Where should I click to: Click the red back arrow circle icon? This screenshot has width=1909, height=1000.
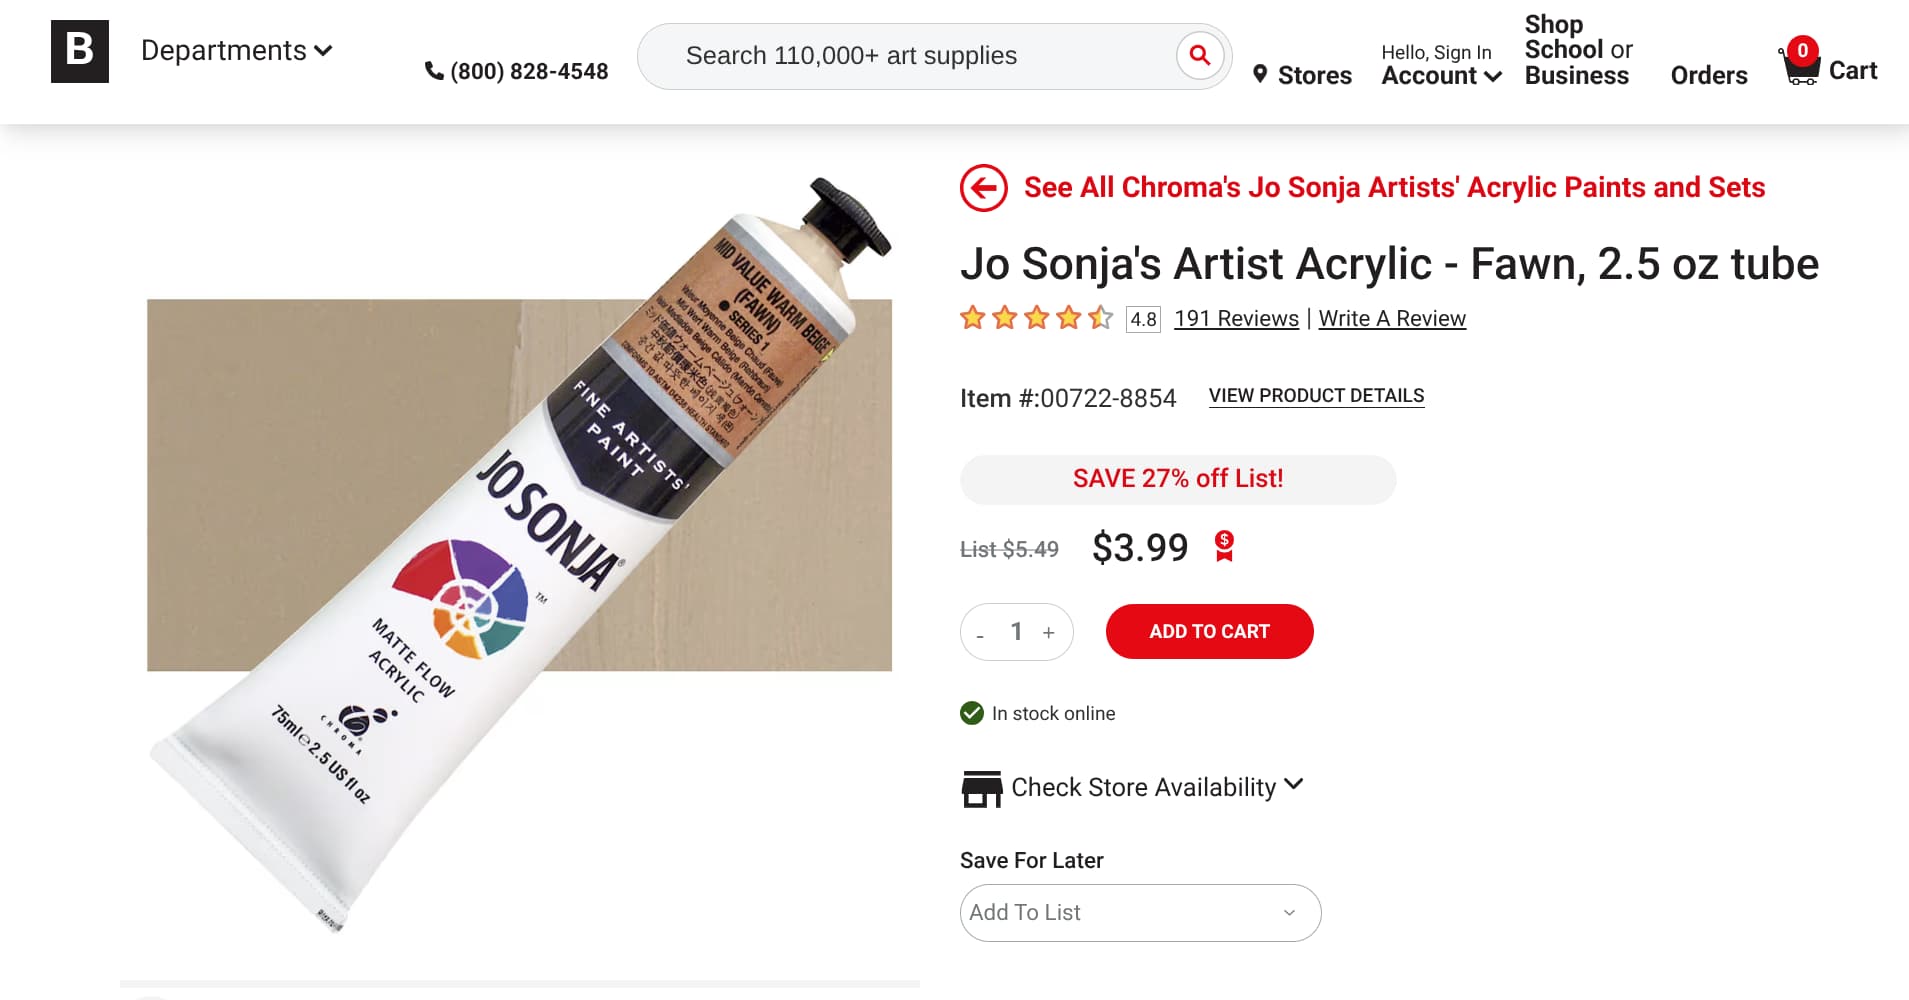point(984,188)
